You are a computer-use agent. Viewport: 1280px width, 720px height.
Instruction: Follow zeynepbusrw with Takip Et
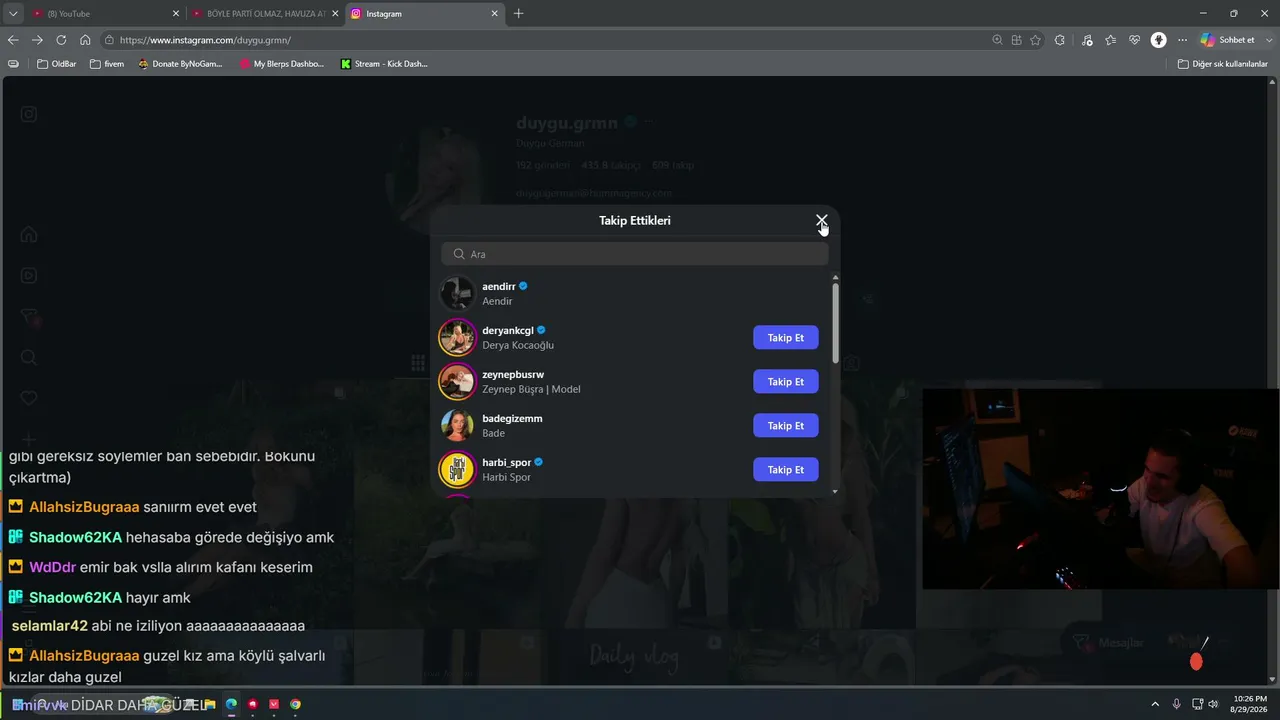point(785,382)
